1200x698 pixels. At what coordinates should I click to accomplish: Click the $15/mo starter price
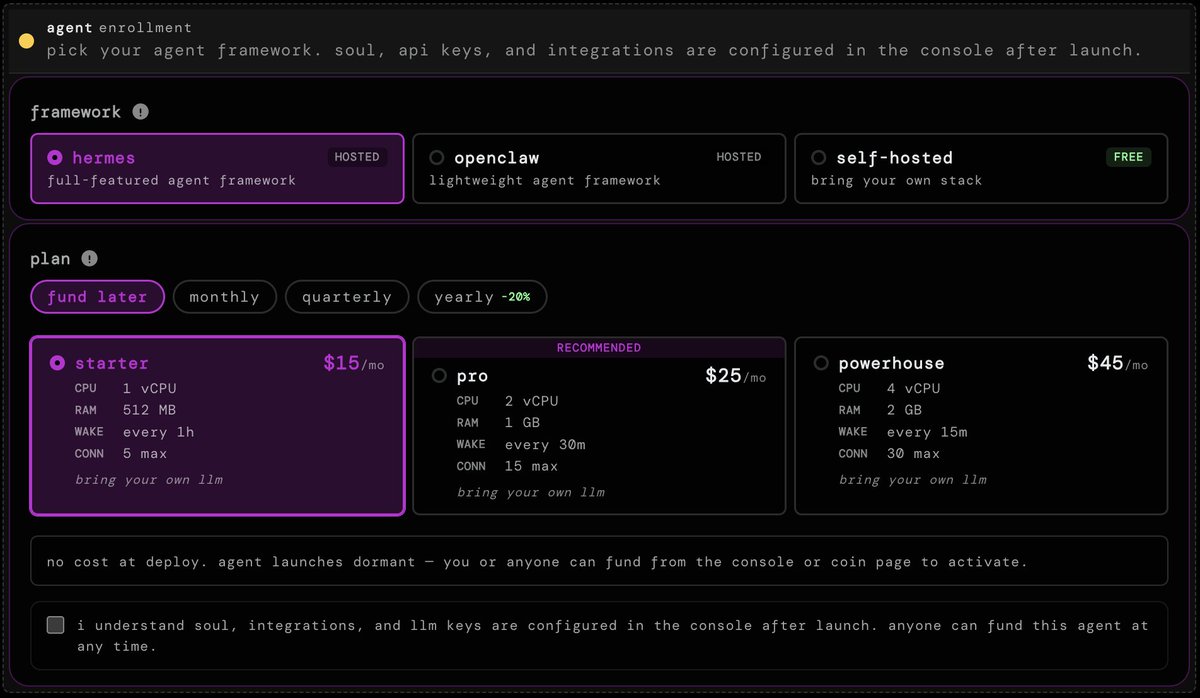pyautogui.click(x=353, y=363)
